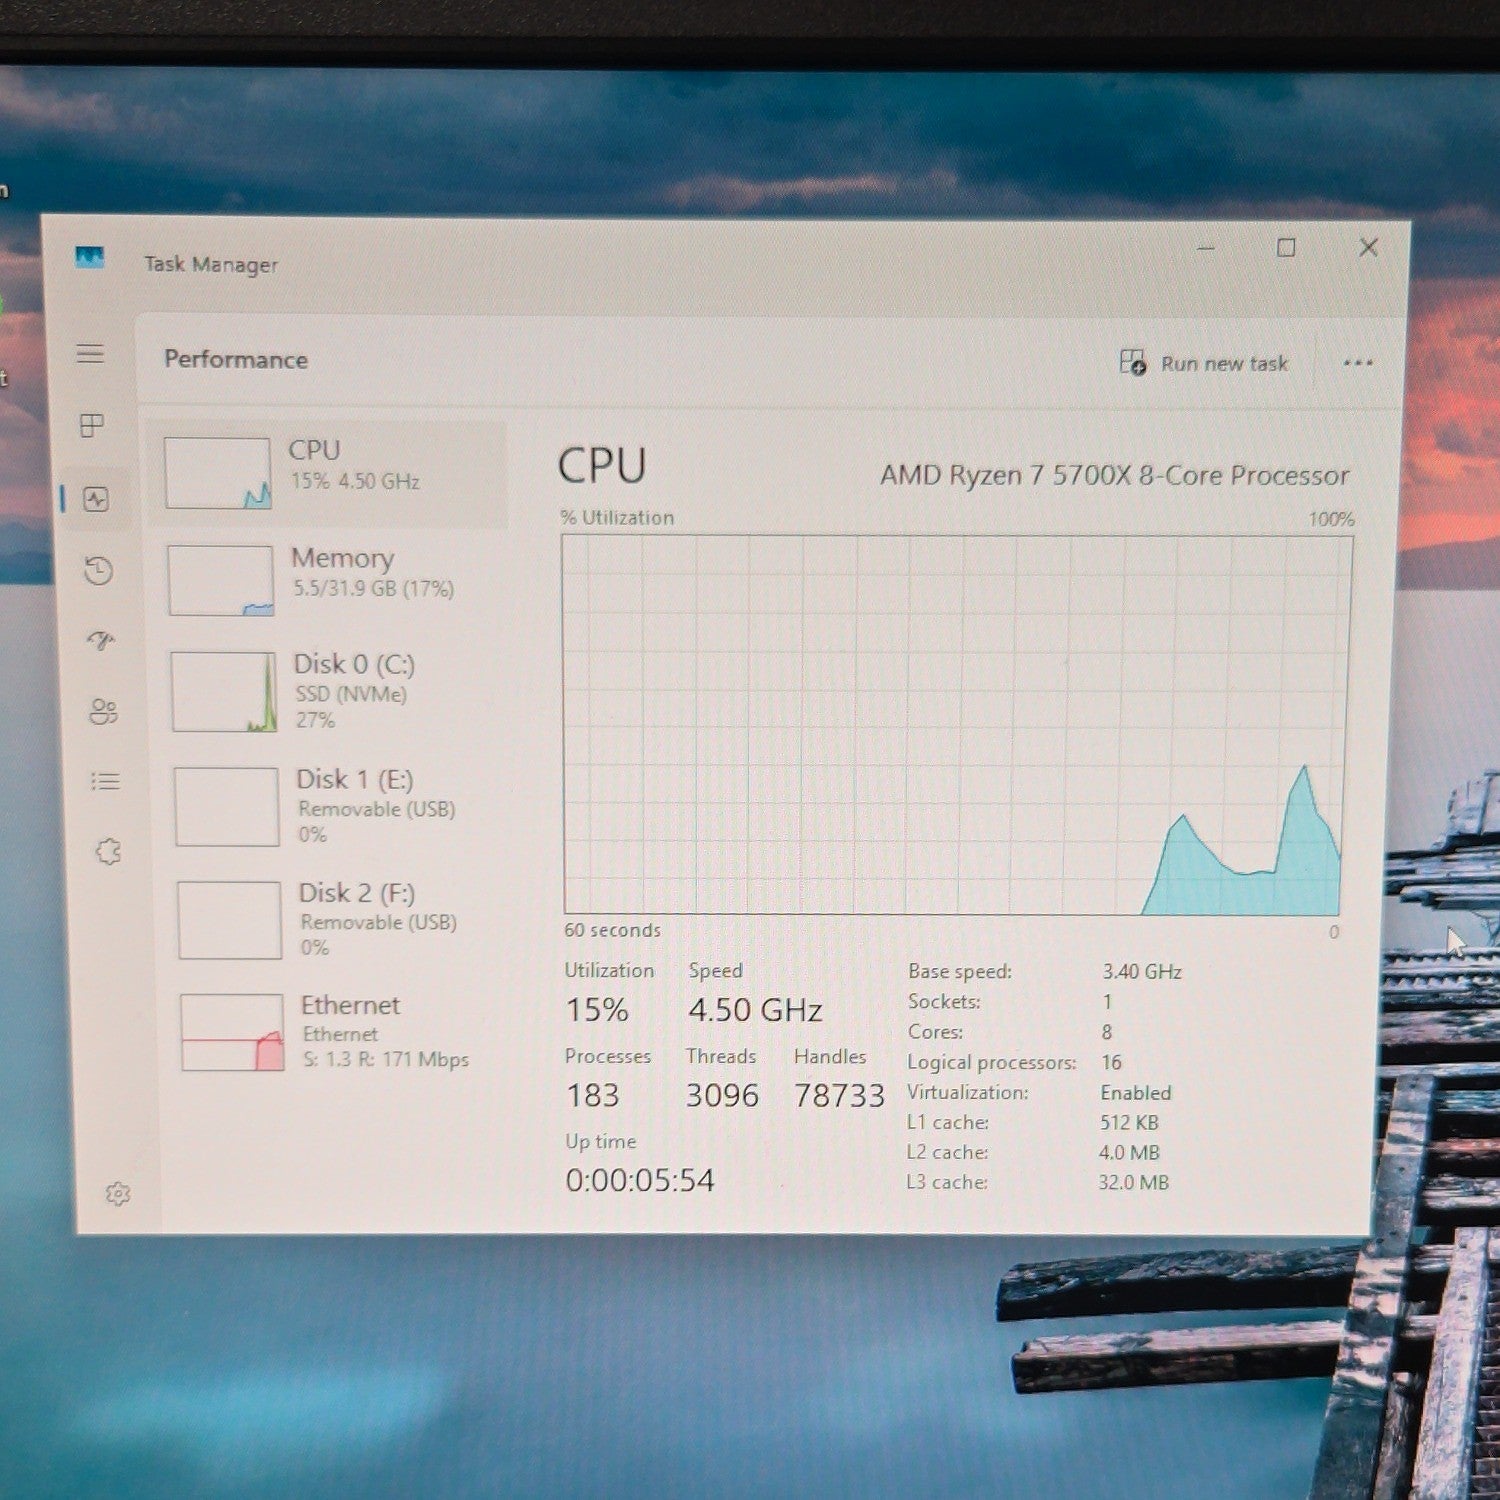Open the Startup apps page icon
Viewport: 1500px width, 1500px height.
click(x=101, y=640)
